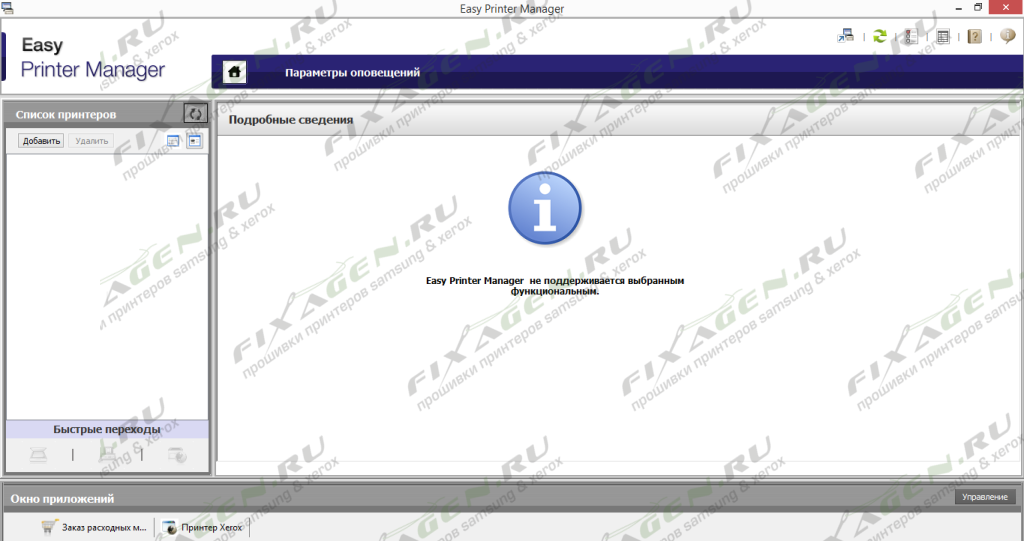Click the scanner quick link icon
The image size is (1024, 541).
click(39, 454)
